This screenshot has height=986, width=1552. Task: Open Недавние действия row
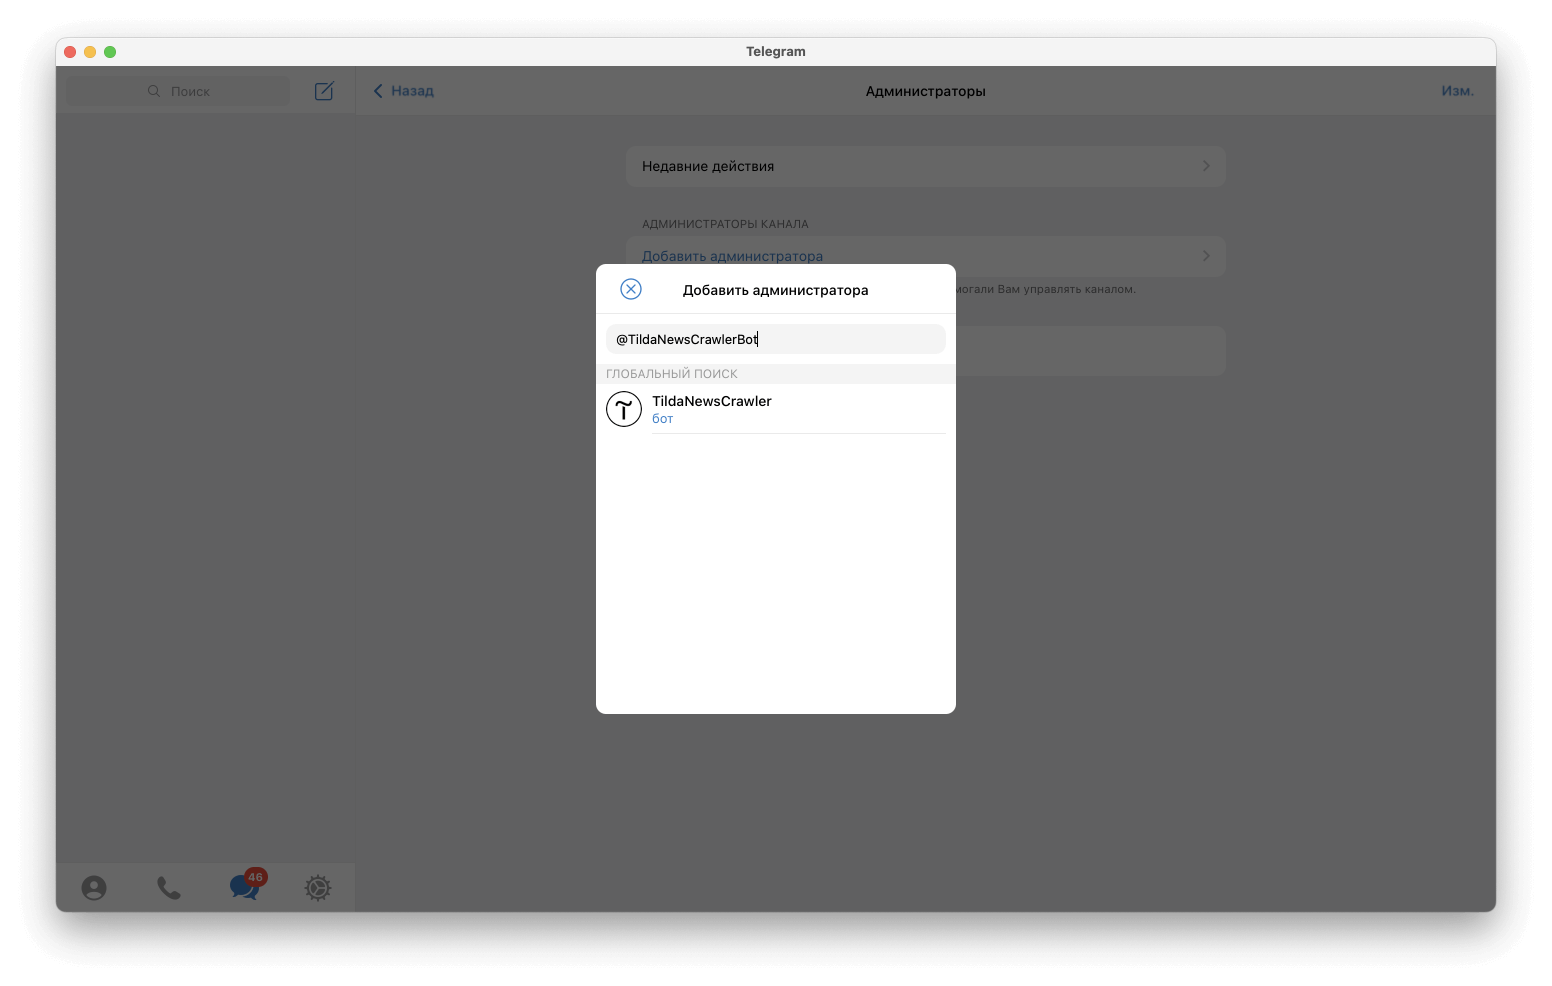coord(926,166)
